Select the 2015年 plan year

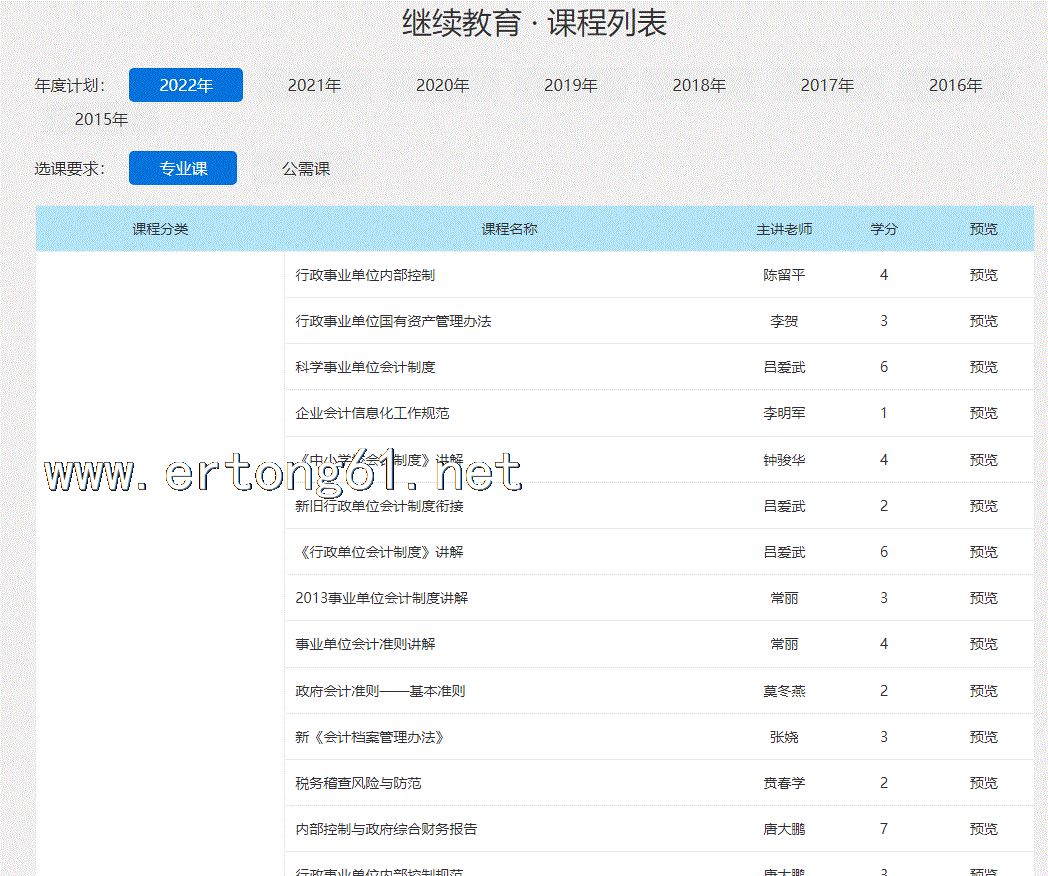point(101,120)
